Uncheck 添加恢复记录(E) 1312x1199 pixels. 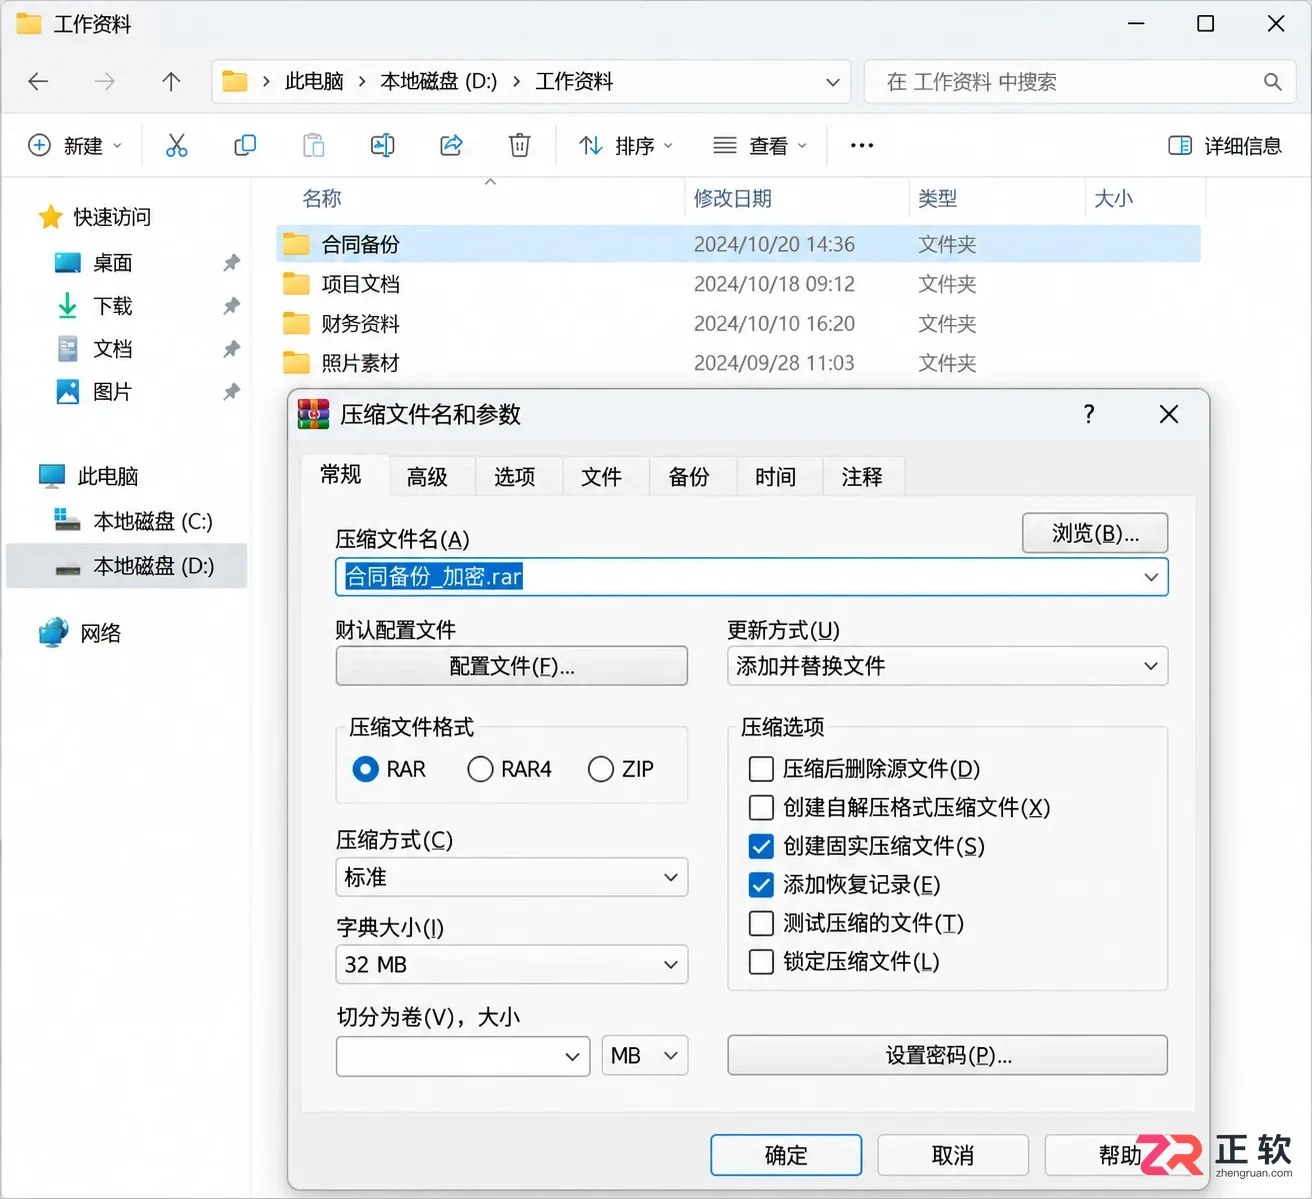click(x=761, y=885)
